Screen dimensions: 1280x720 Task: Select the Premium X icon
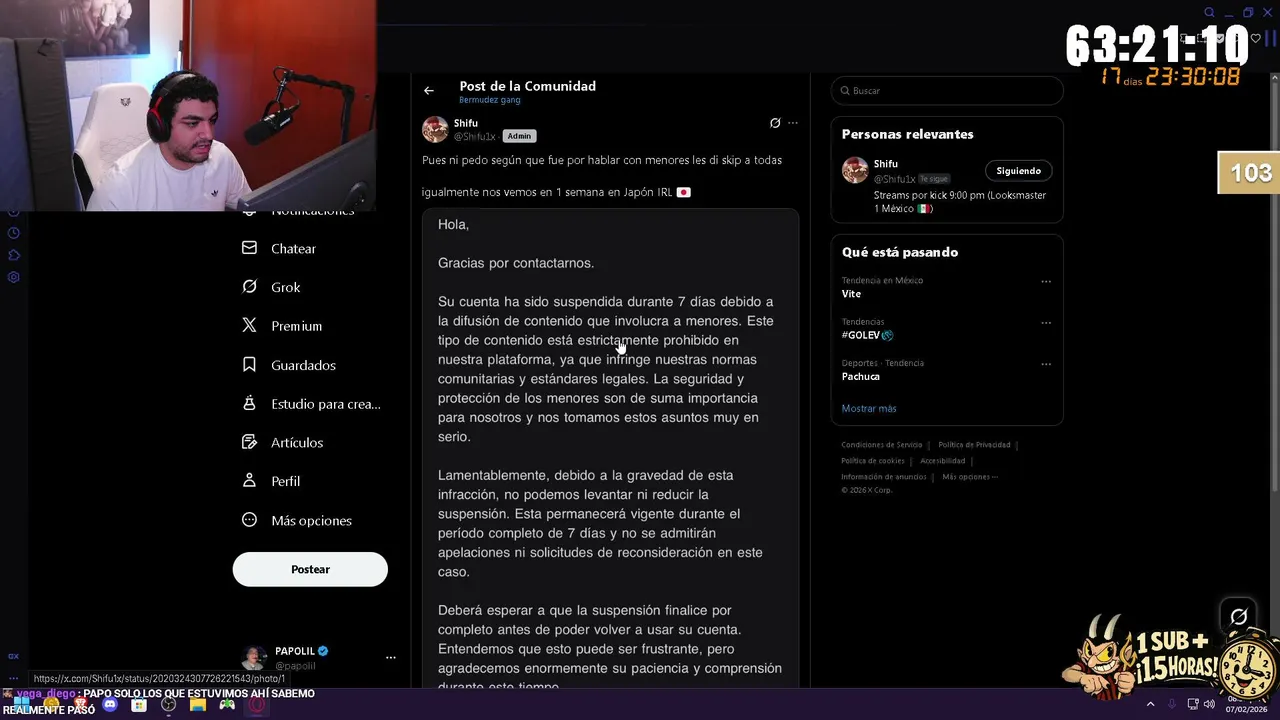(x=249, y=326)
